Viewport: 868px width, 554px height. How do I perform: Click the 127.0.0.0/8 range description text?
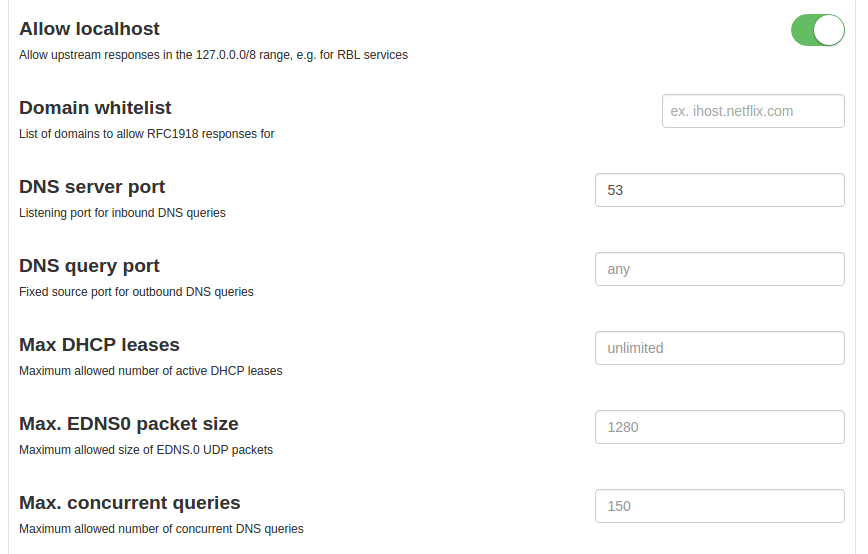coord(213,55)
